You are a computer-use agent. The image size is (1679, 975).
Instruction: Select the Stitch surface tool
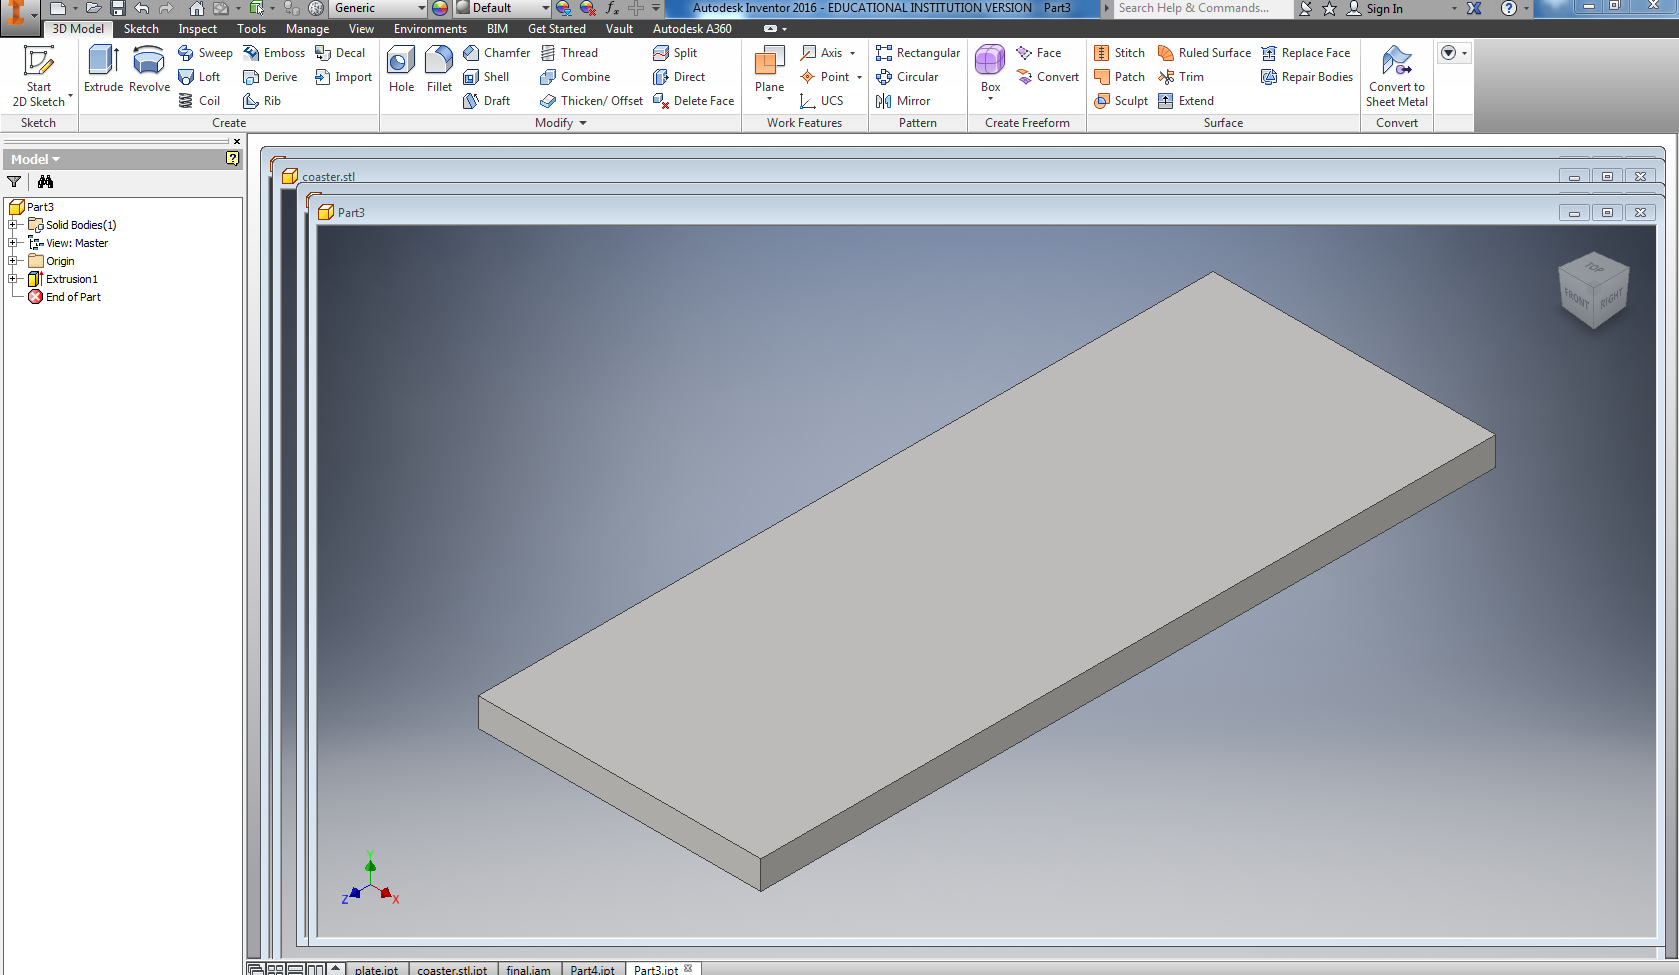[x=1120, y=53]
